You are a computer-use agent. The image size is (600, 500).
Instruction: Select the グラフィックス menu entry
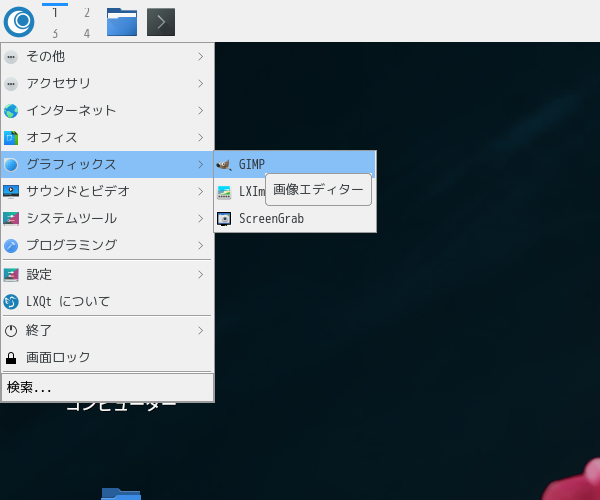[107, 164]
